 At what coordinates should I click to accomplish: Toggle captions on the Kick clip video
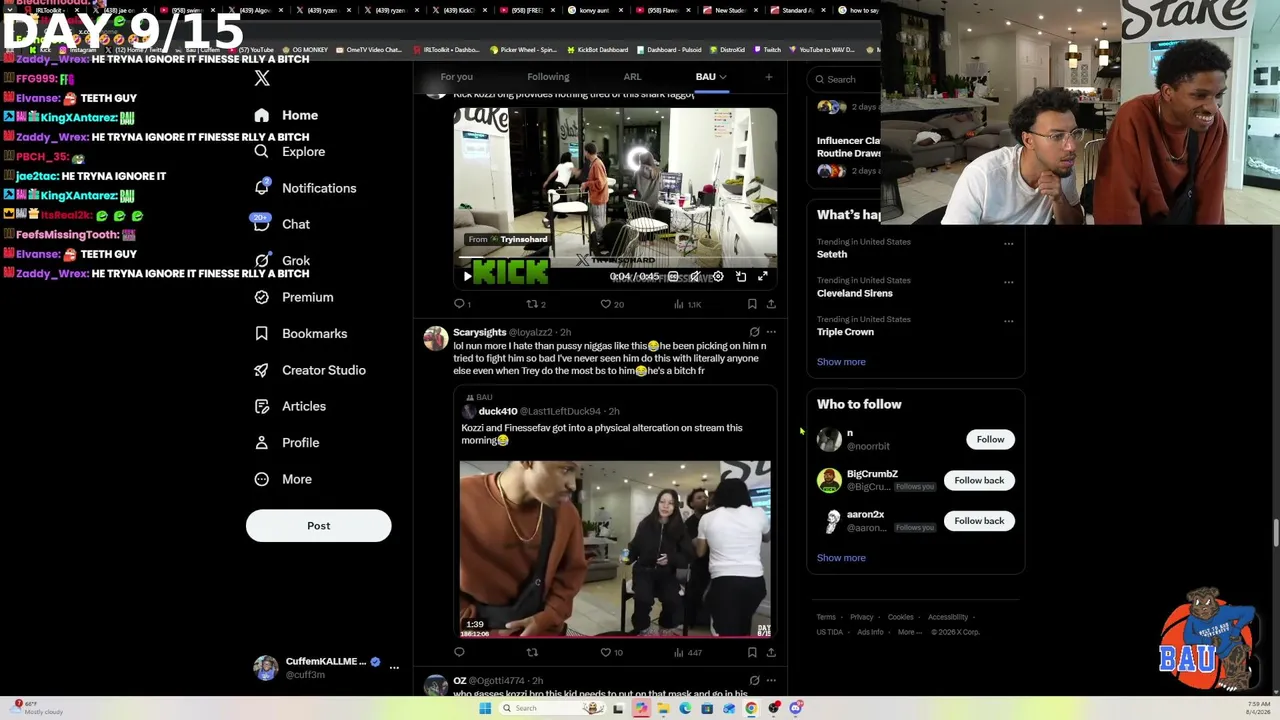(x=673, y=277)
